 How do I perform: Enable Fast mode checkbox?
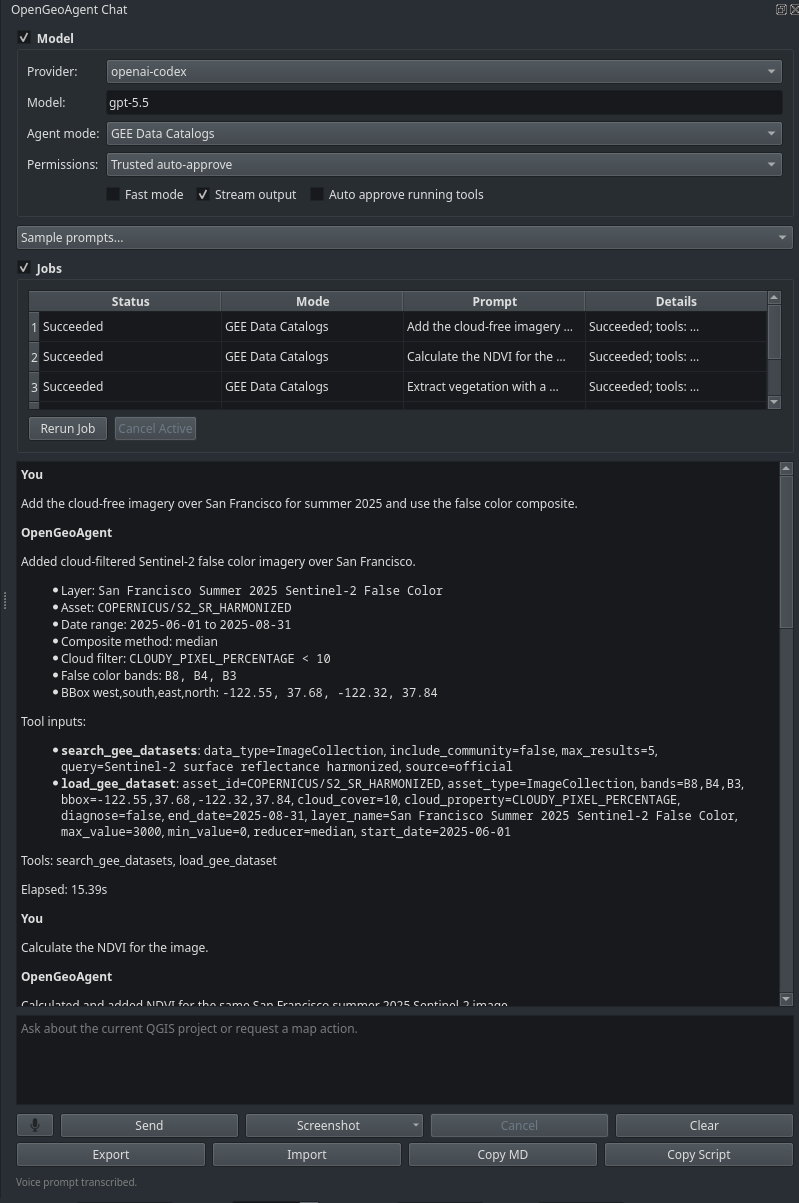click(x=113, y=194)
